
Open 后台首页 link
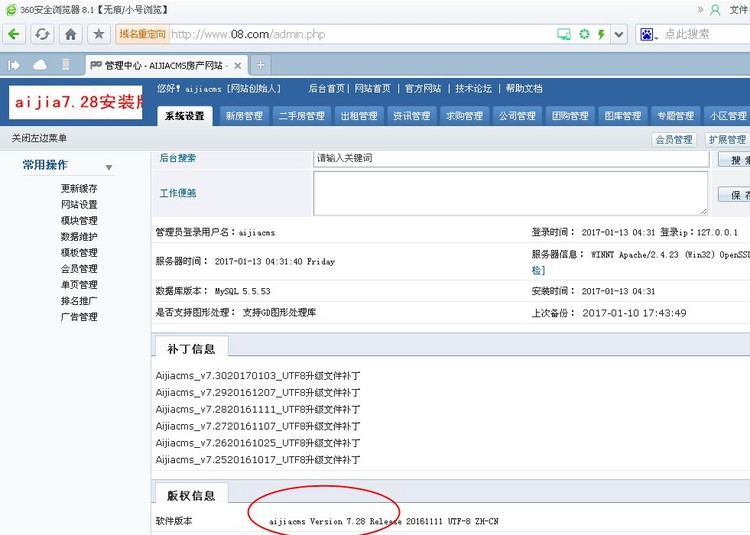(x=327, y=88)
